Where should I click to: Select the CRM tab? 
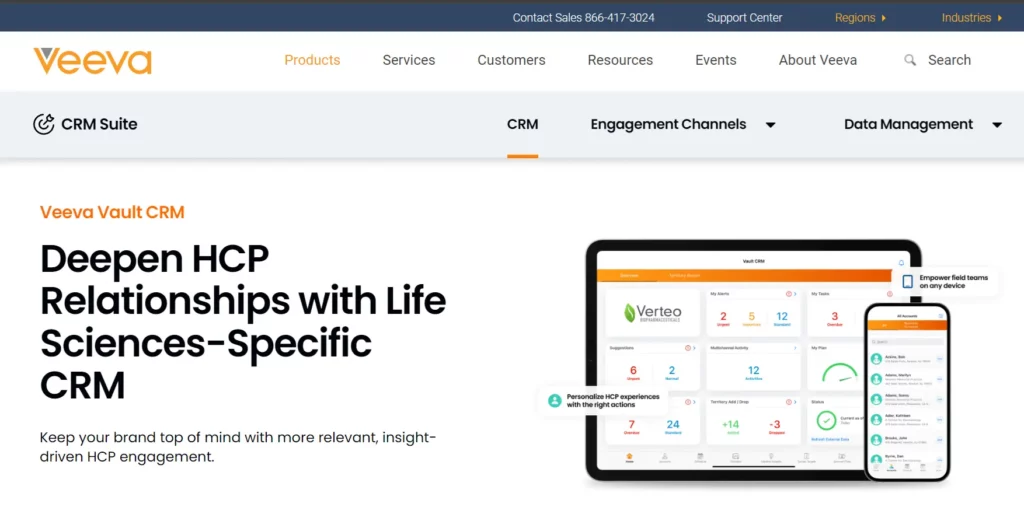coord(522,124)
